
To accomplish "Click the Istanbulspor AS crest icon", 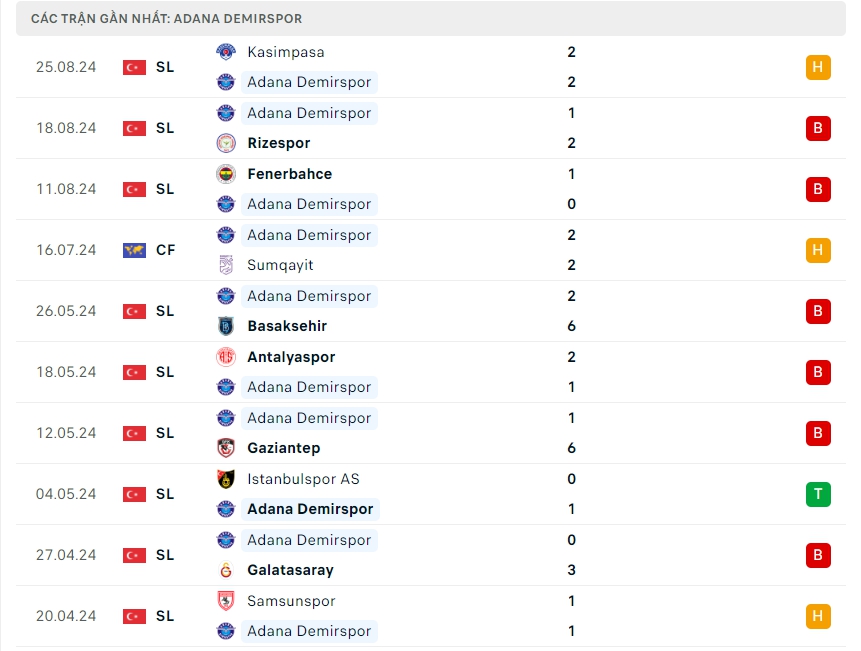I will (226, 479).
